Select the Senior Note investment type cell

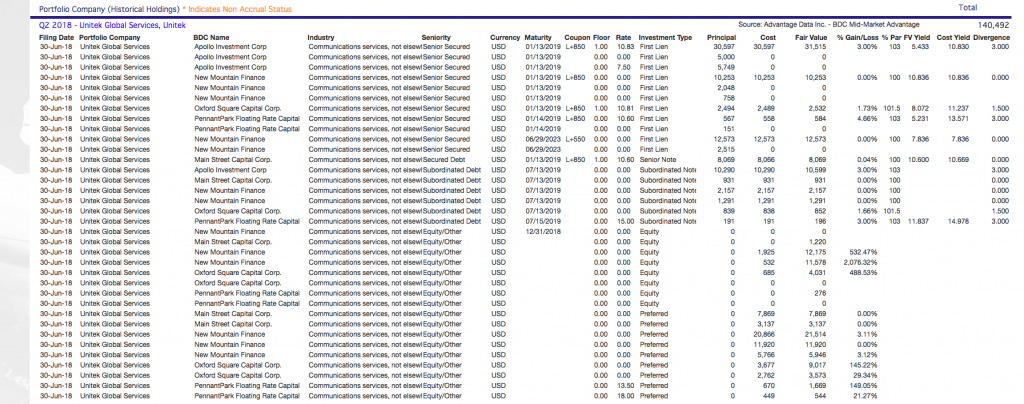[656, 159]
